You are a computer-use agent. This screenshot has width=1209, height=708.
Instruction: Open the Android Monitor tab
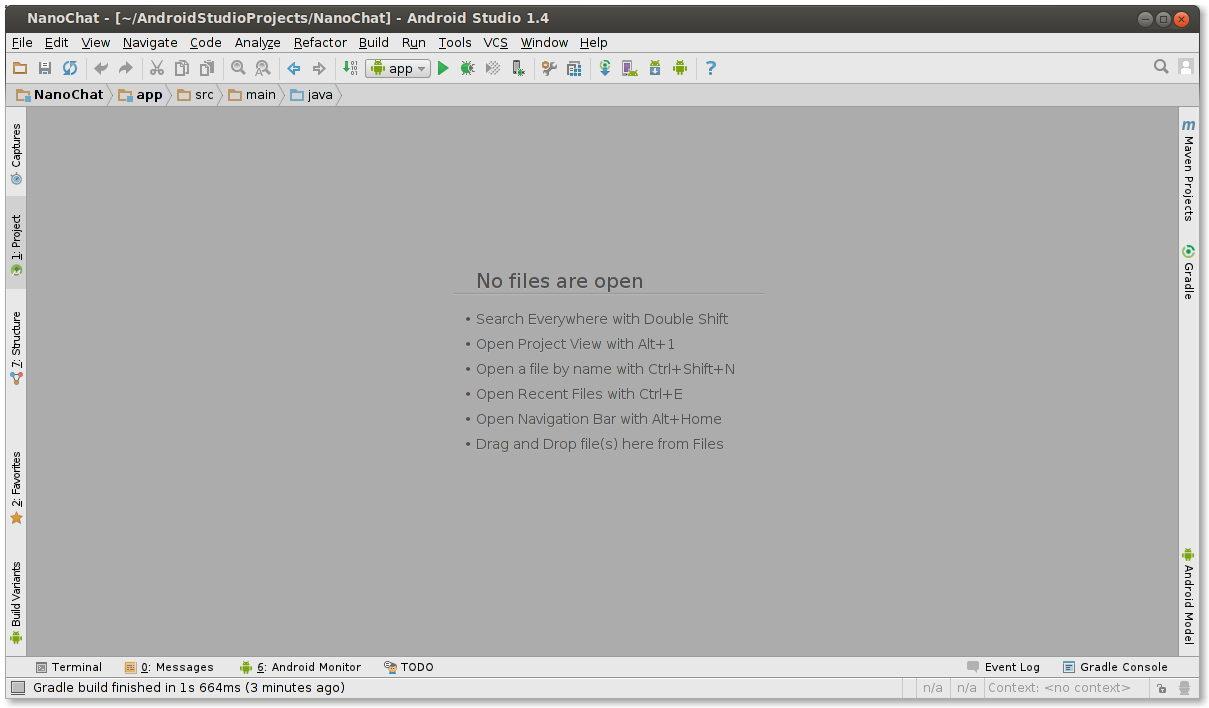click(x=300, y=667)
